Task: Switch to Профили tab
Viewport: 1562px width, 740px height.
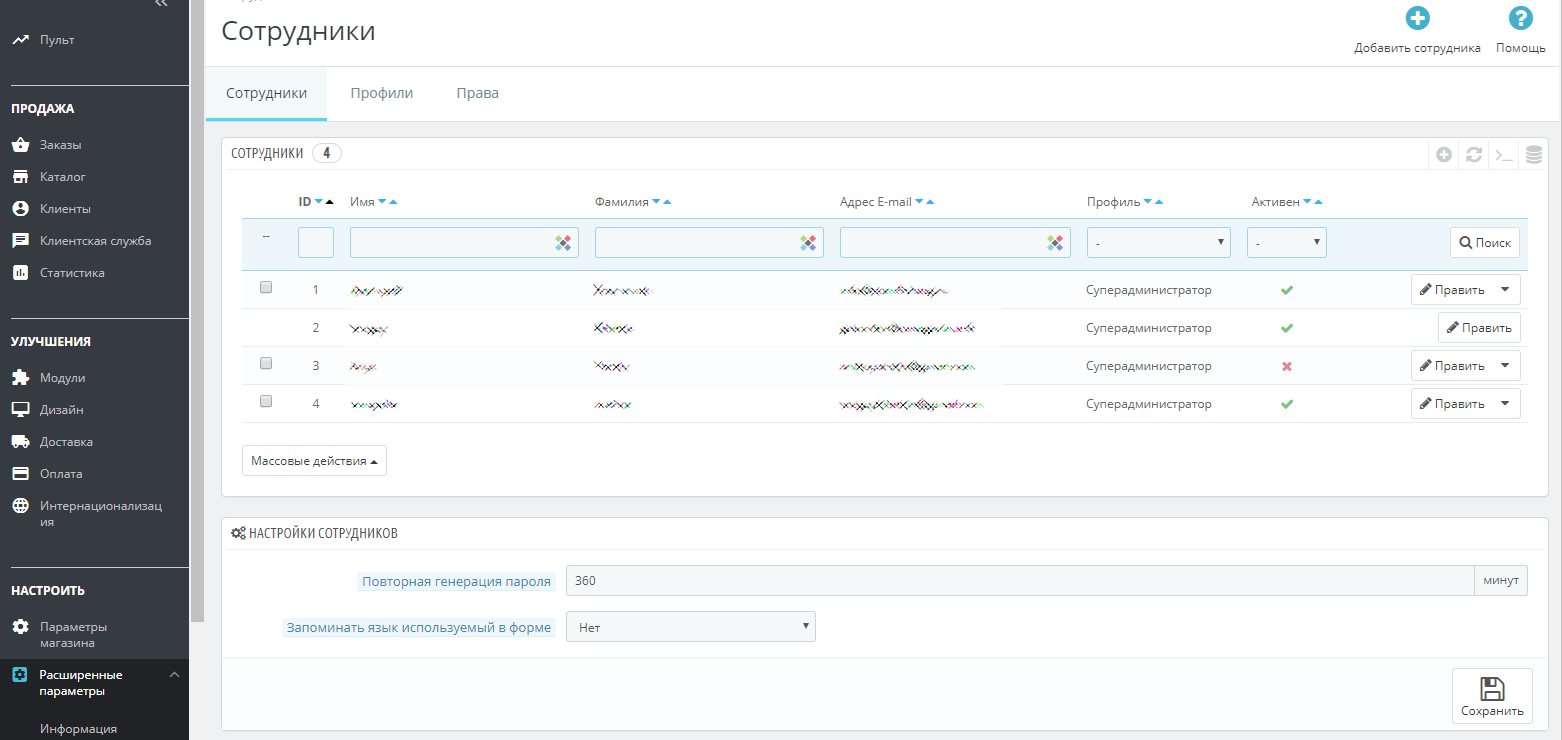Action: (x=381, y=93)
